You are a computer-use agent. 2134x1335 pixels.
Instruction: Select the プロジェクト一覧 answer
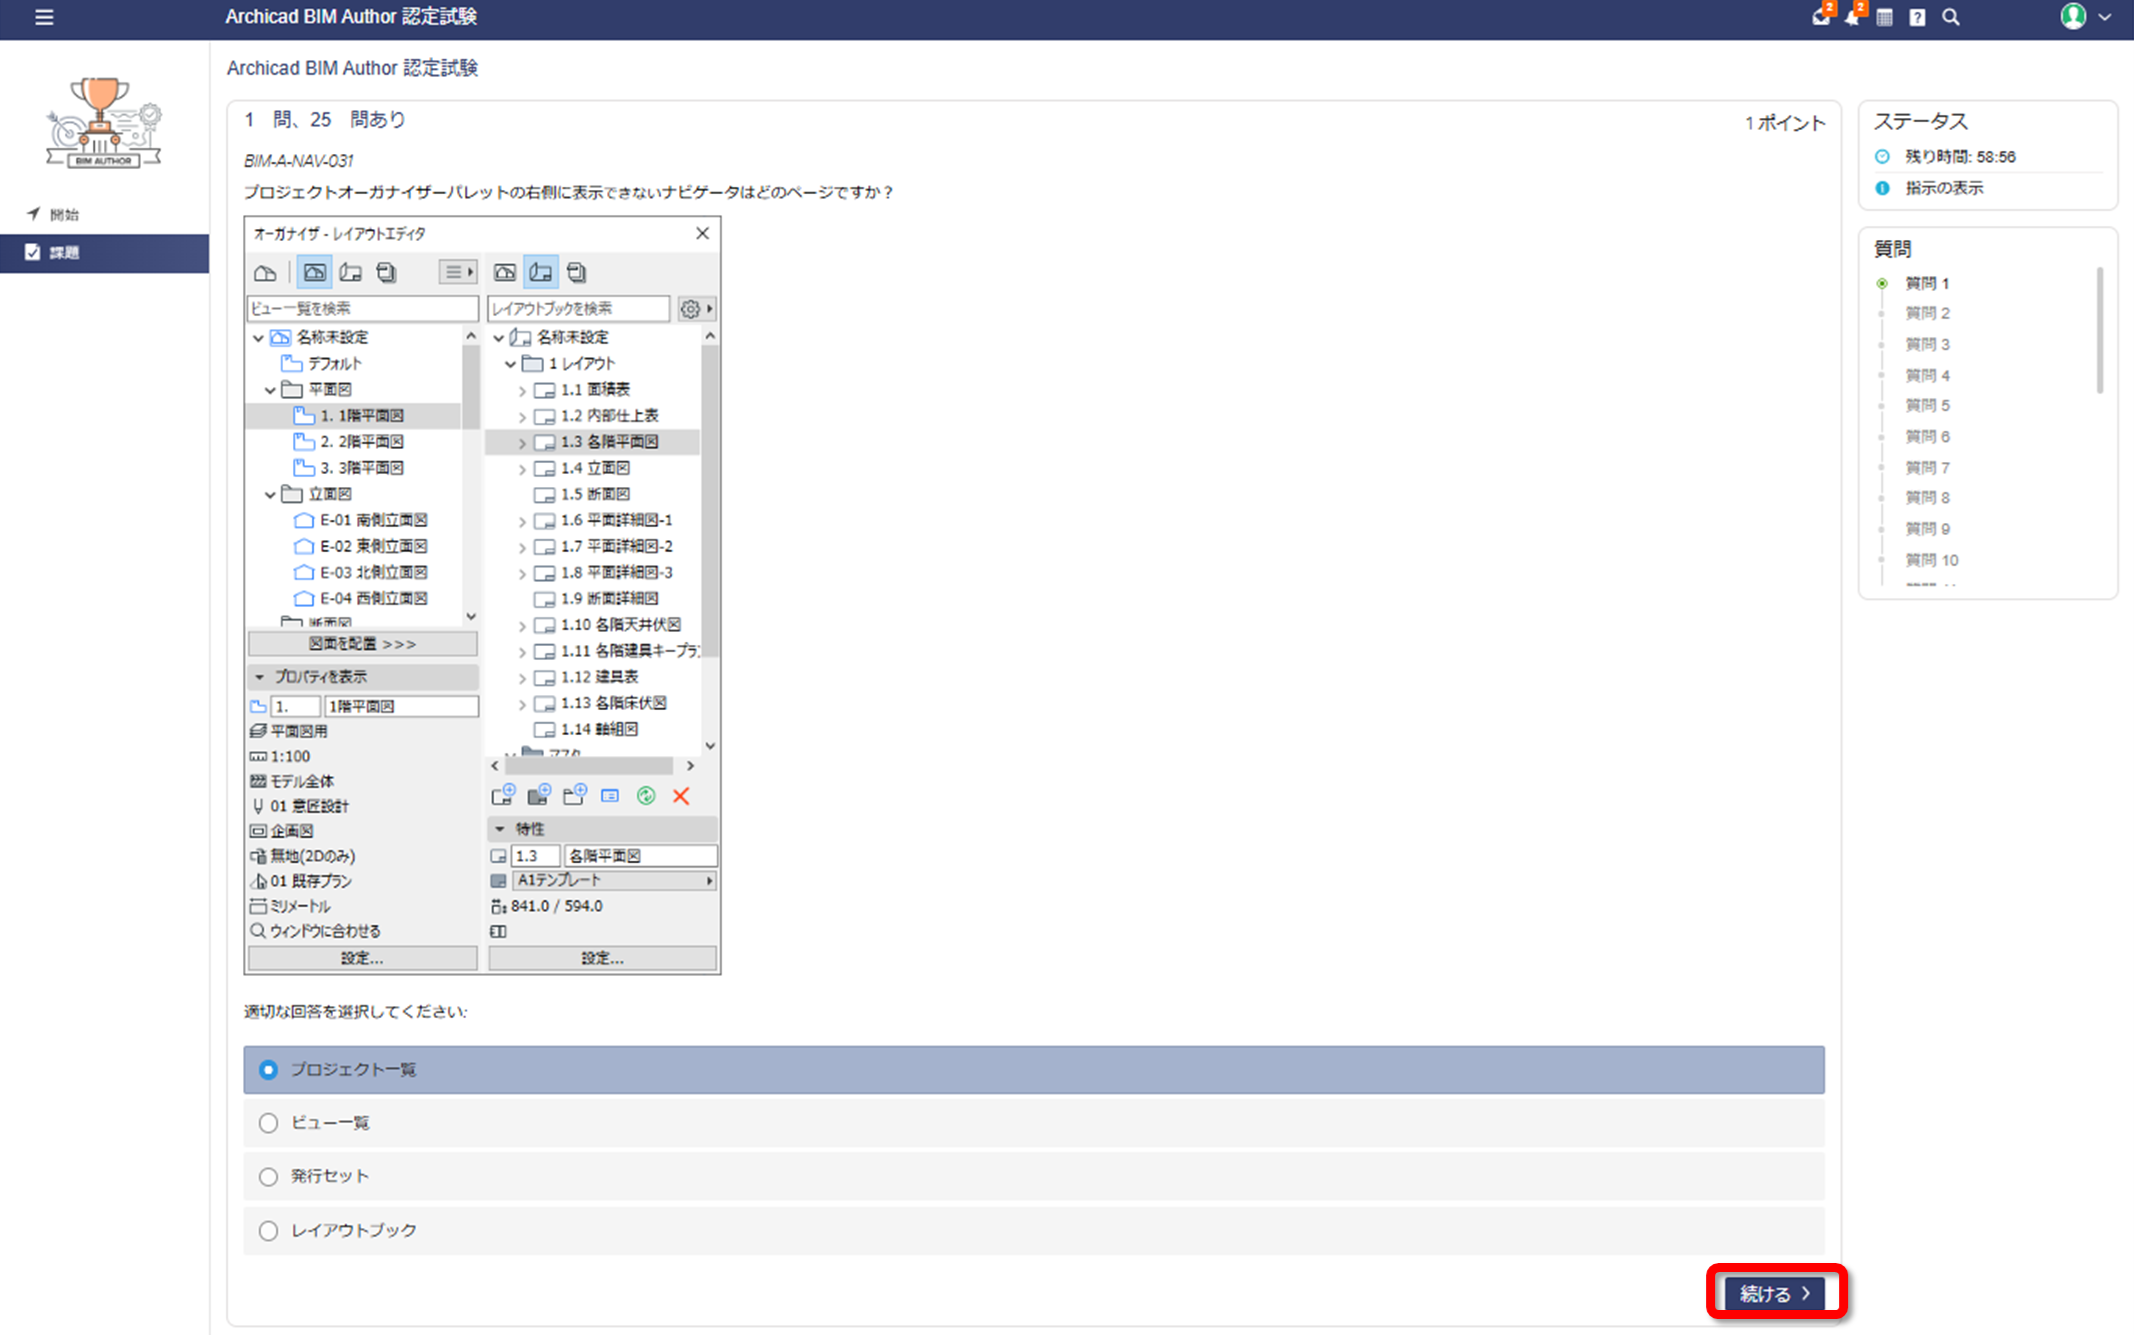pos(1033,1069)
